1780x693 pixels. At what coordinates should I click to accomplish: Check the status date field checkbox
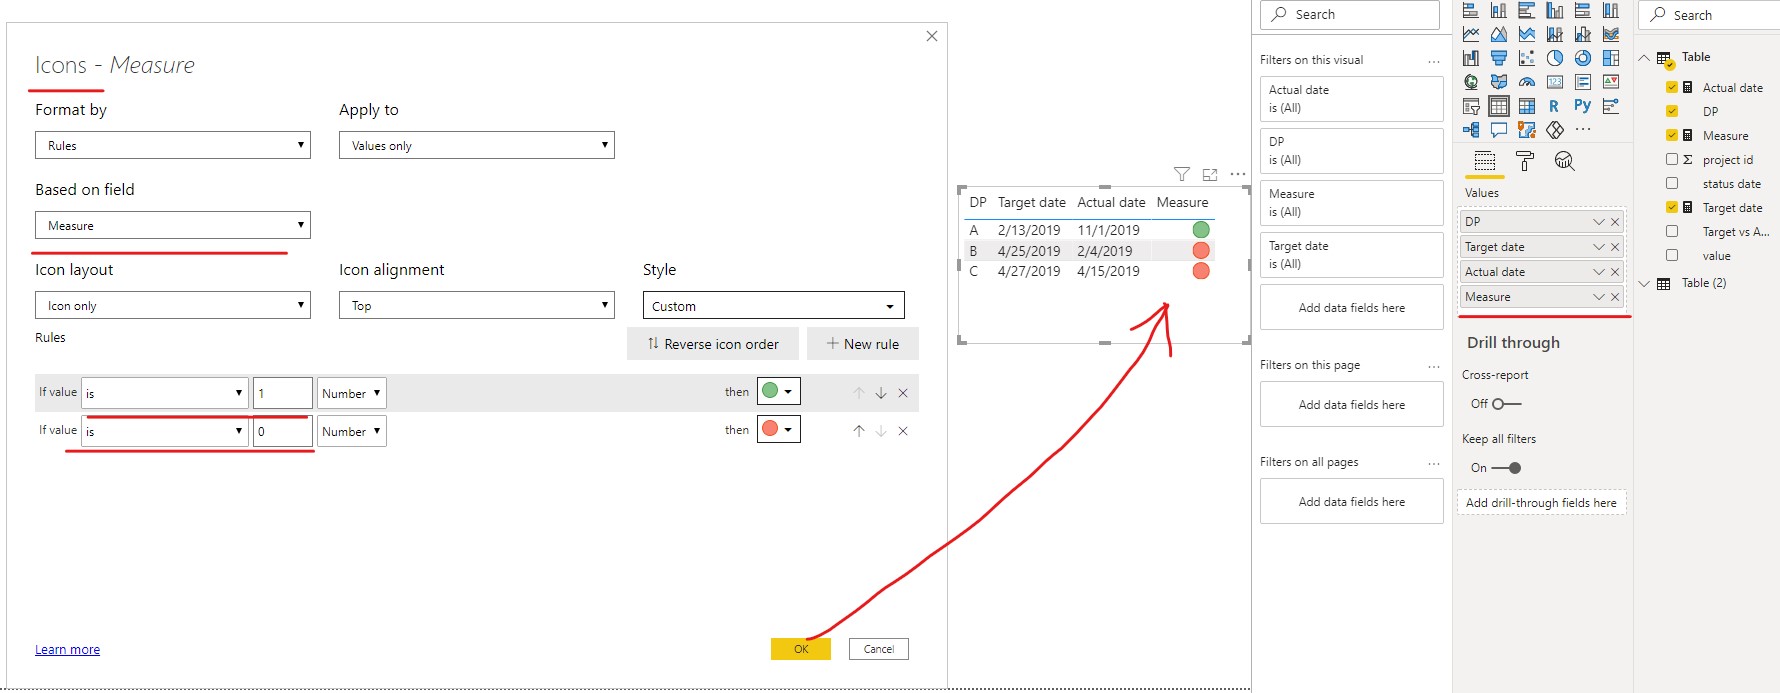coord(1671,183)
